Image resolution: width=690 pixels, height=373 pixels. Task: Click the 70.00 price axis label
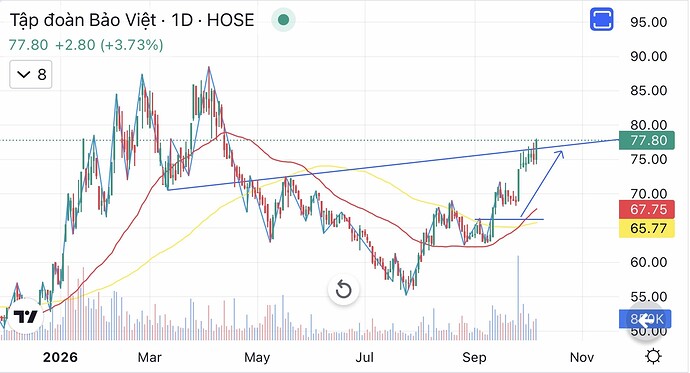pos(649,194)
